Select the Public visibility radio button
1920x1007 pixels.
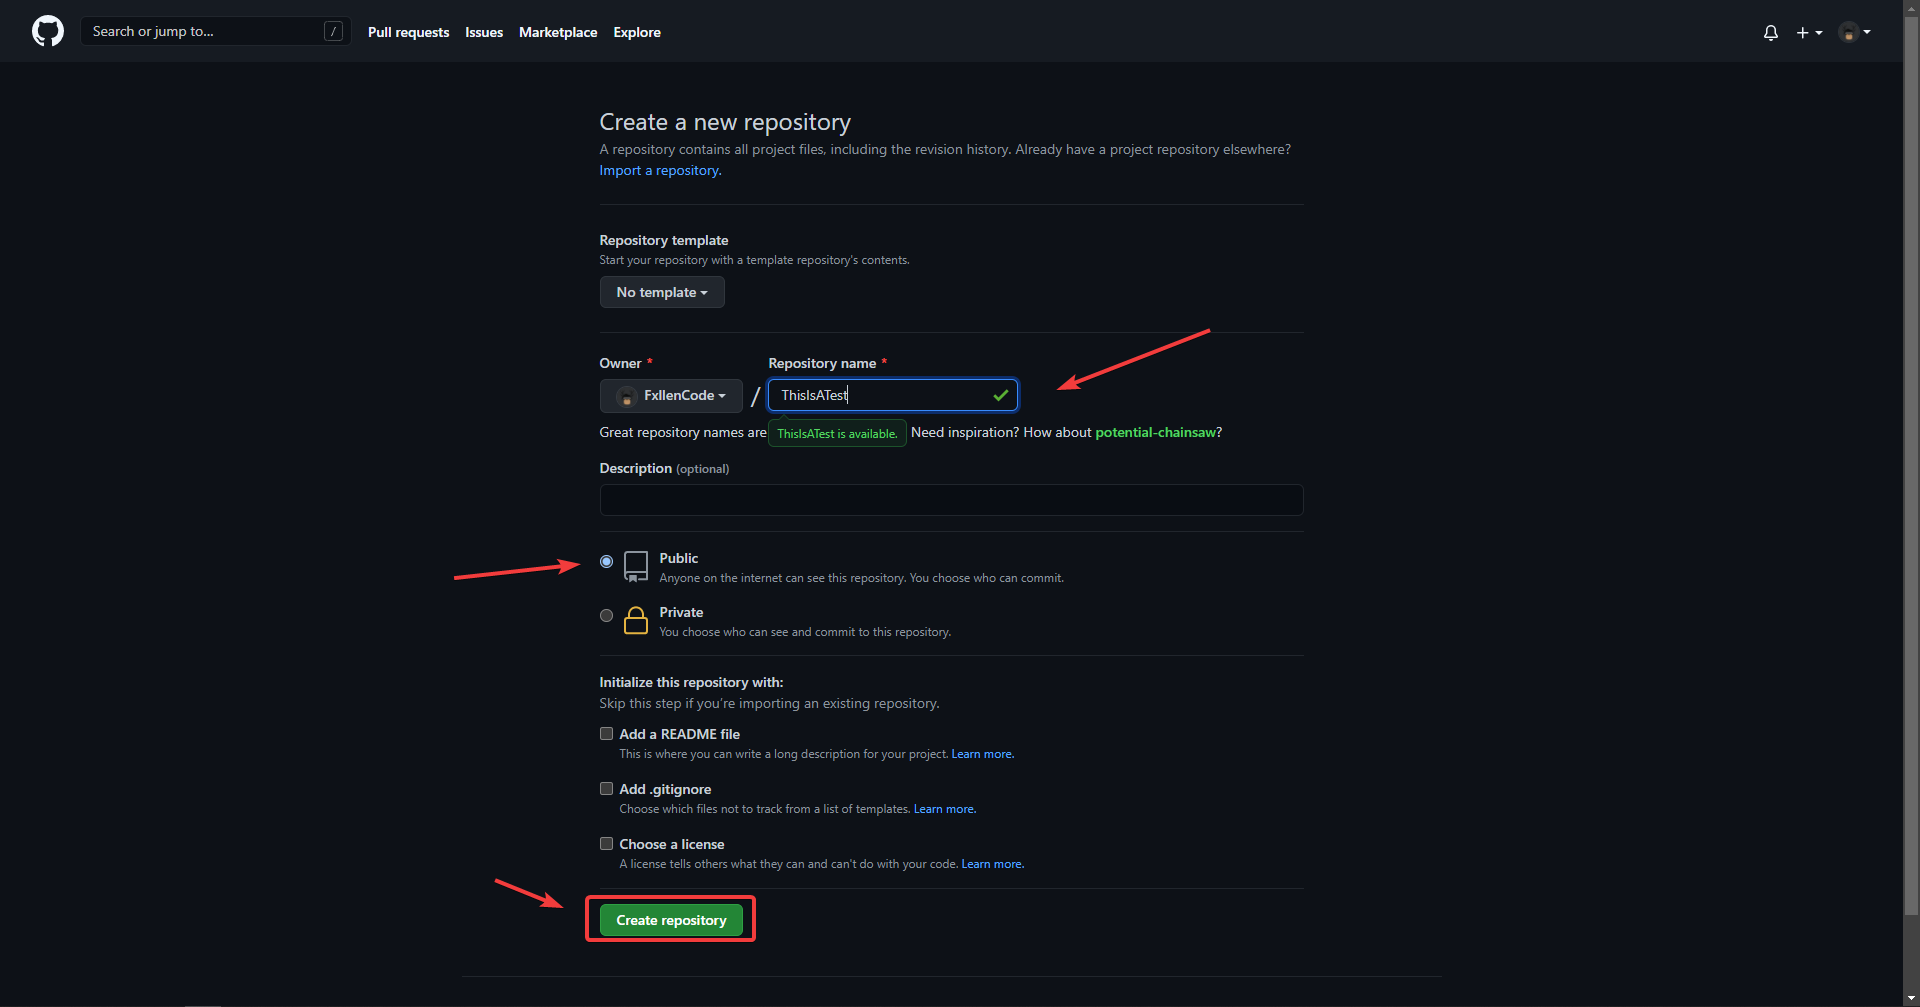[606, 561]
